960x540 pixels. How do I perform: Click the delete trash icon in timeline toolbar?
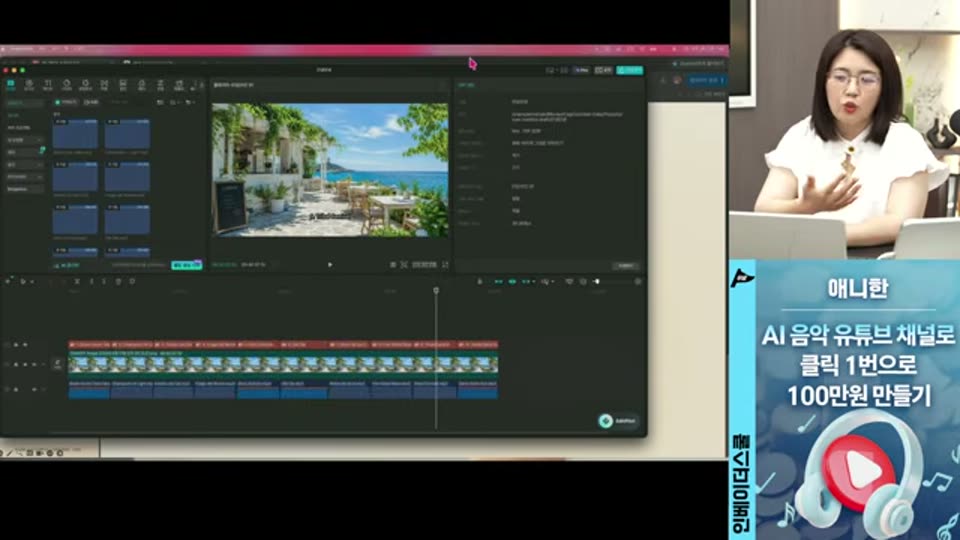(119, 282)
